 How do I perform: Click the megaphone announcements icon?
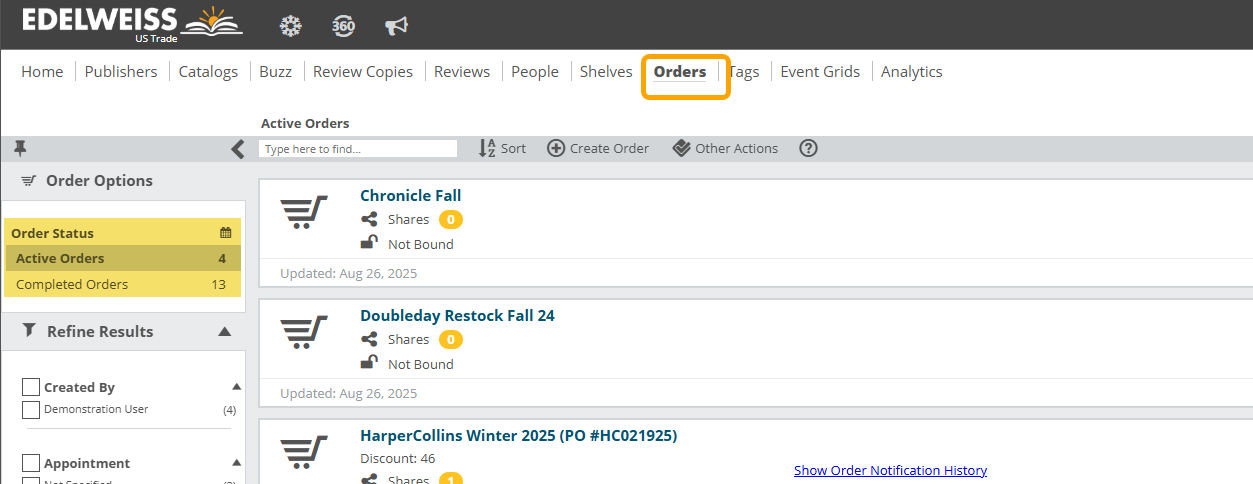tap(396, 26)
